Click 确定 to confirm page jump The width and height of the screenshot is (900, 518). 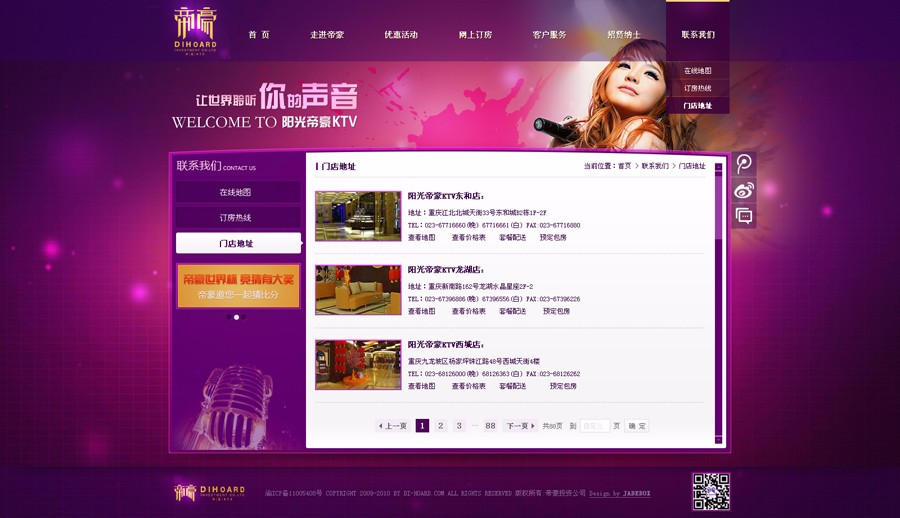coord(637,426)
